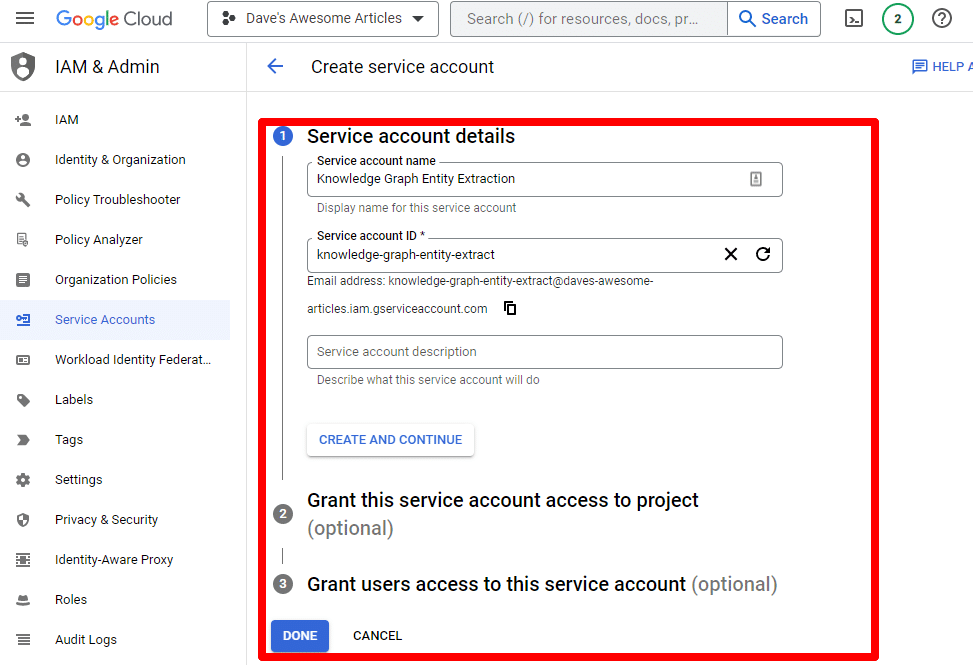973x665 pixels.
Task: Open the Dave's Awesome Articles project selector
Action: [x=322, y=19]
